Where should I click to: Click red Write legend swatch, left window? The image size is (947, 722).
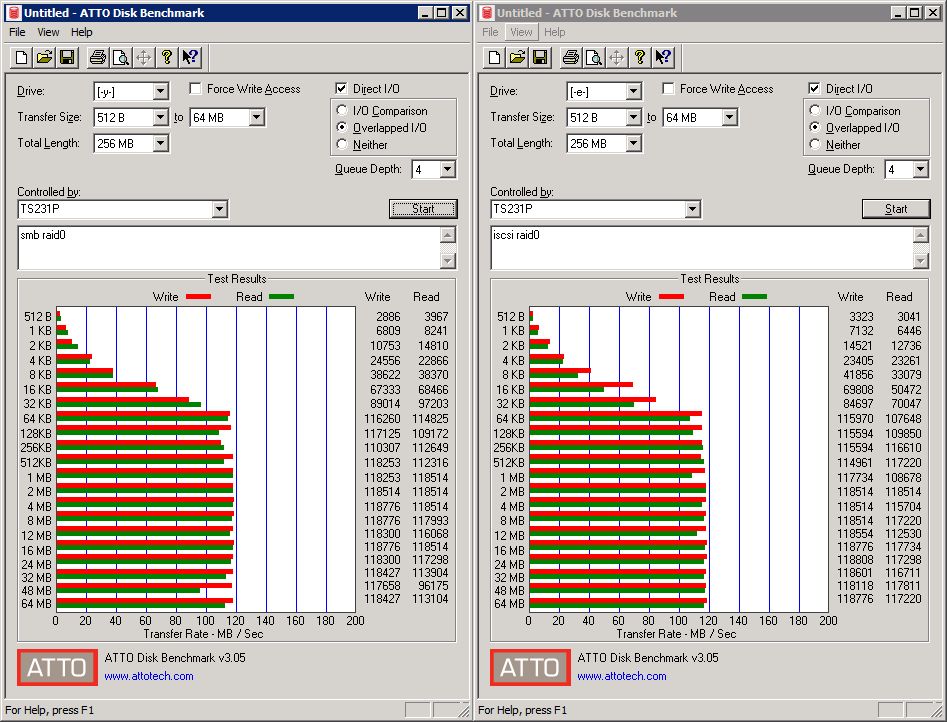(x=198, y=297)
